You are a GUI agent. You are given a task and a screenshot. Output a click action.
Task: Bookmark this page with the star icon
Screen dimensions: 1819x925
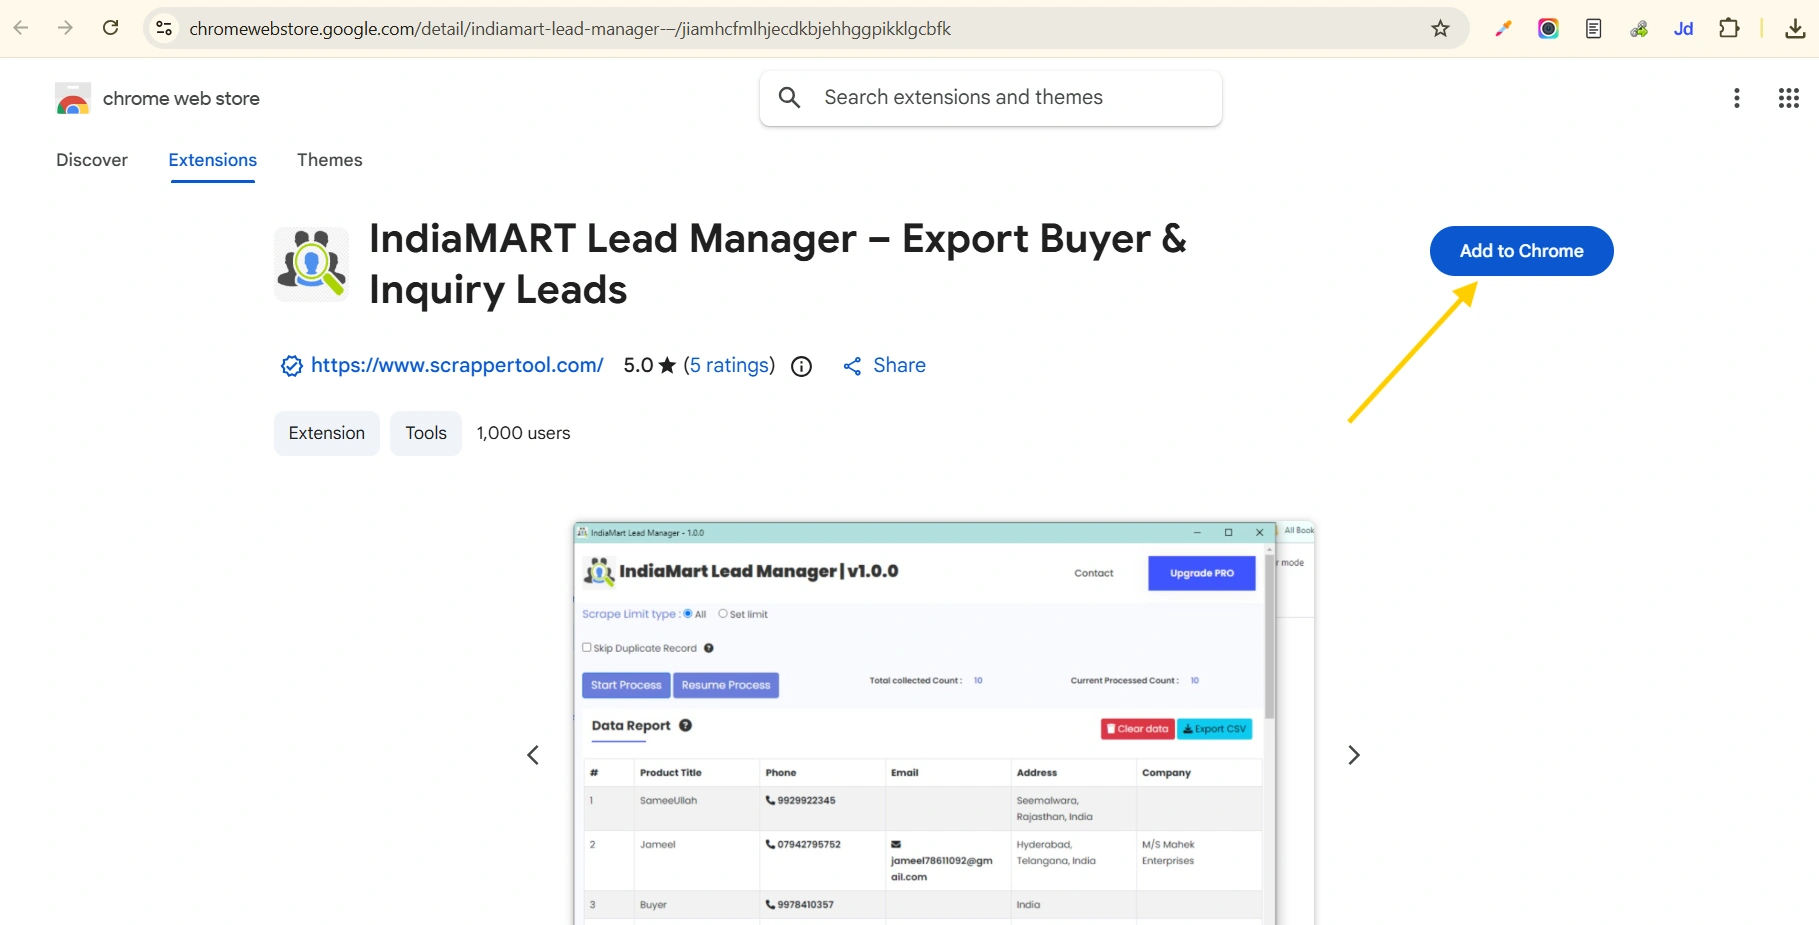click(x=1440, y=28)
